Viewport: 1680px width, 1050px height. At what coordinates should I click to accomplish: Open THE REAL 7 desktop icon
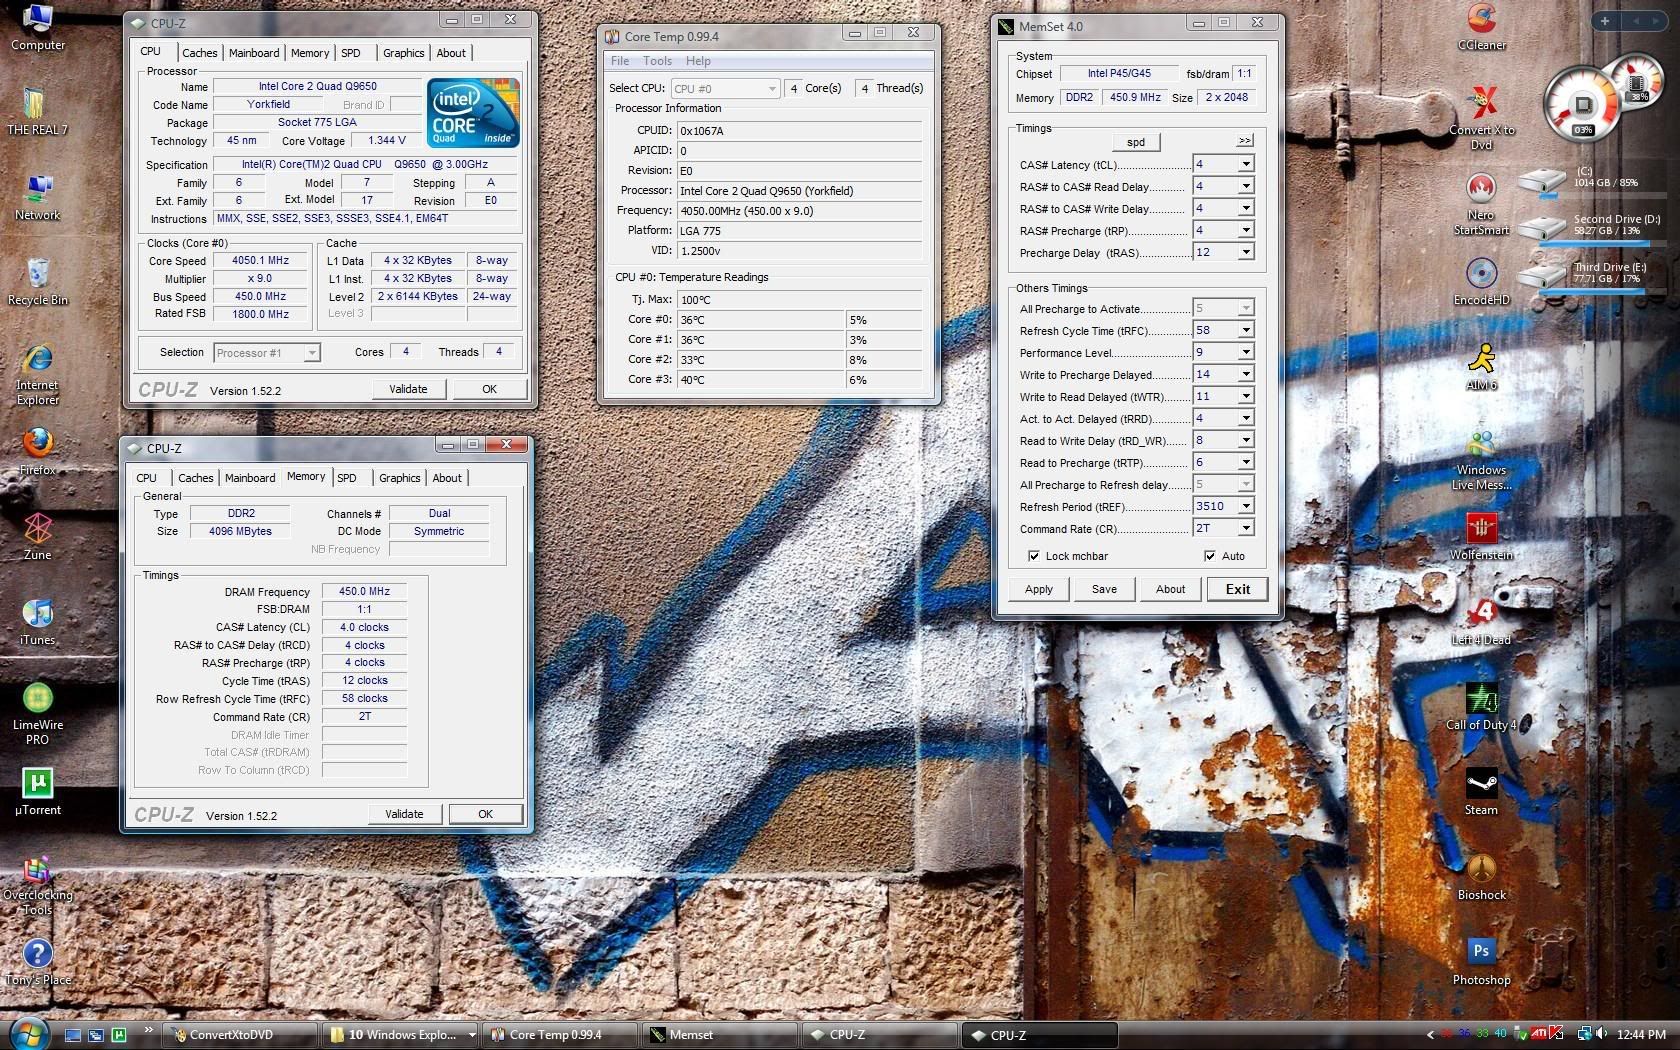coord(37,111)
